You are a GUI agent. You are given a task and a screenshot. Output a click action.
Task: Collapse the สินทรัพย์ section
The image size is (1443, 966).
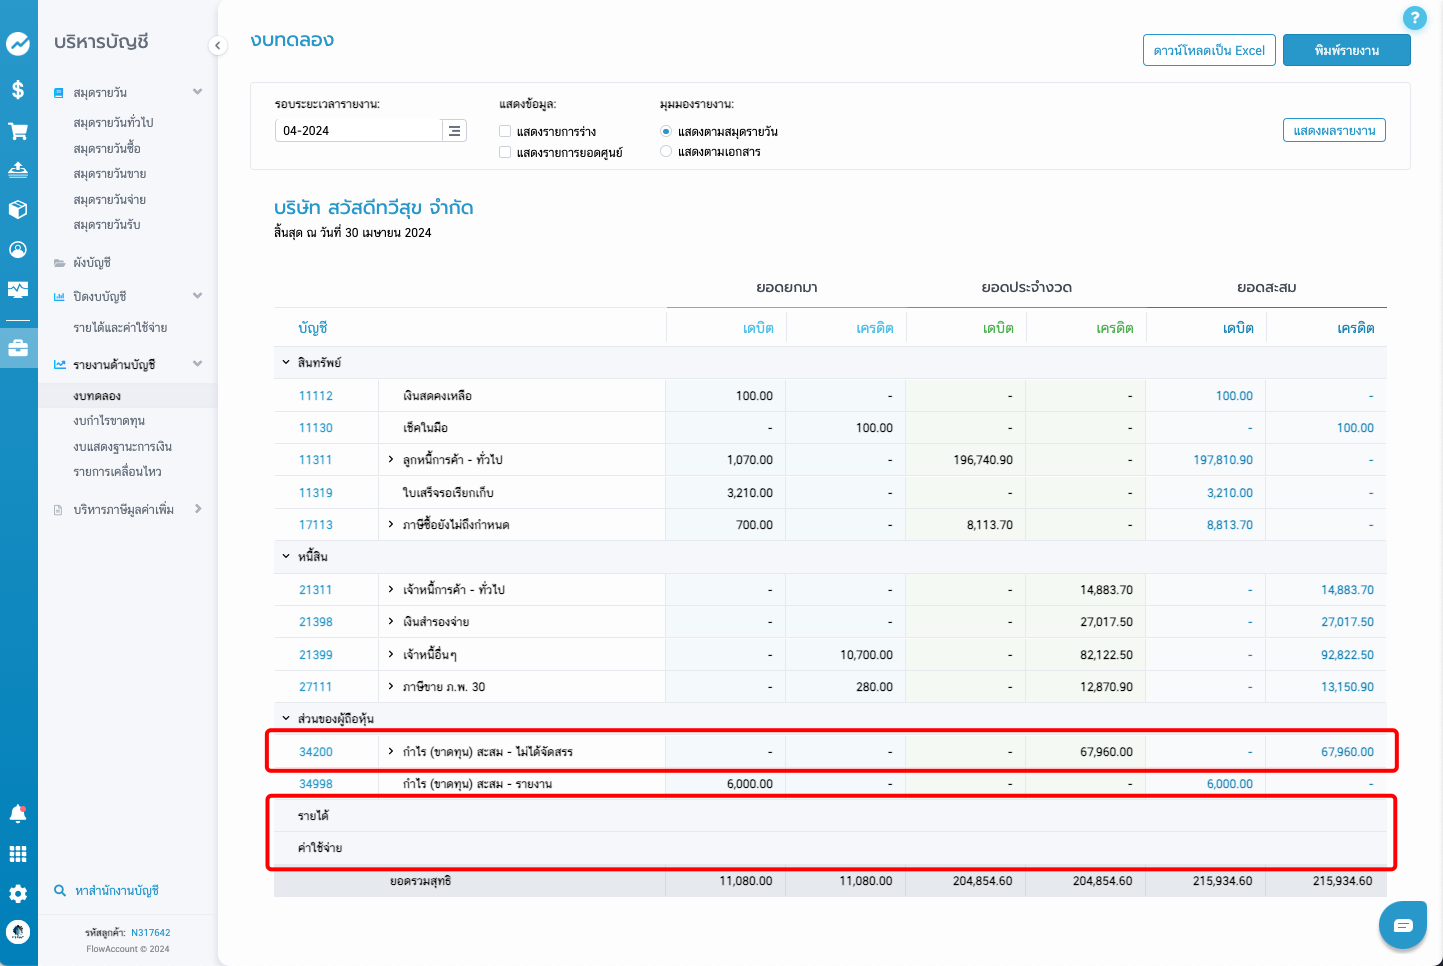tap(286, 363)
